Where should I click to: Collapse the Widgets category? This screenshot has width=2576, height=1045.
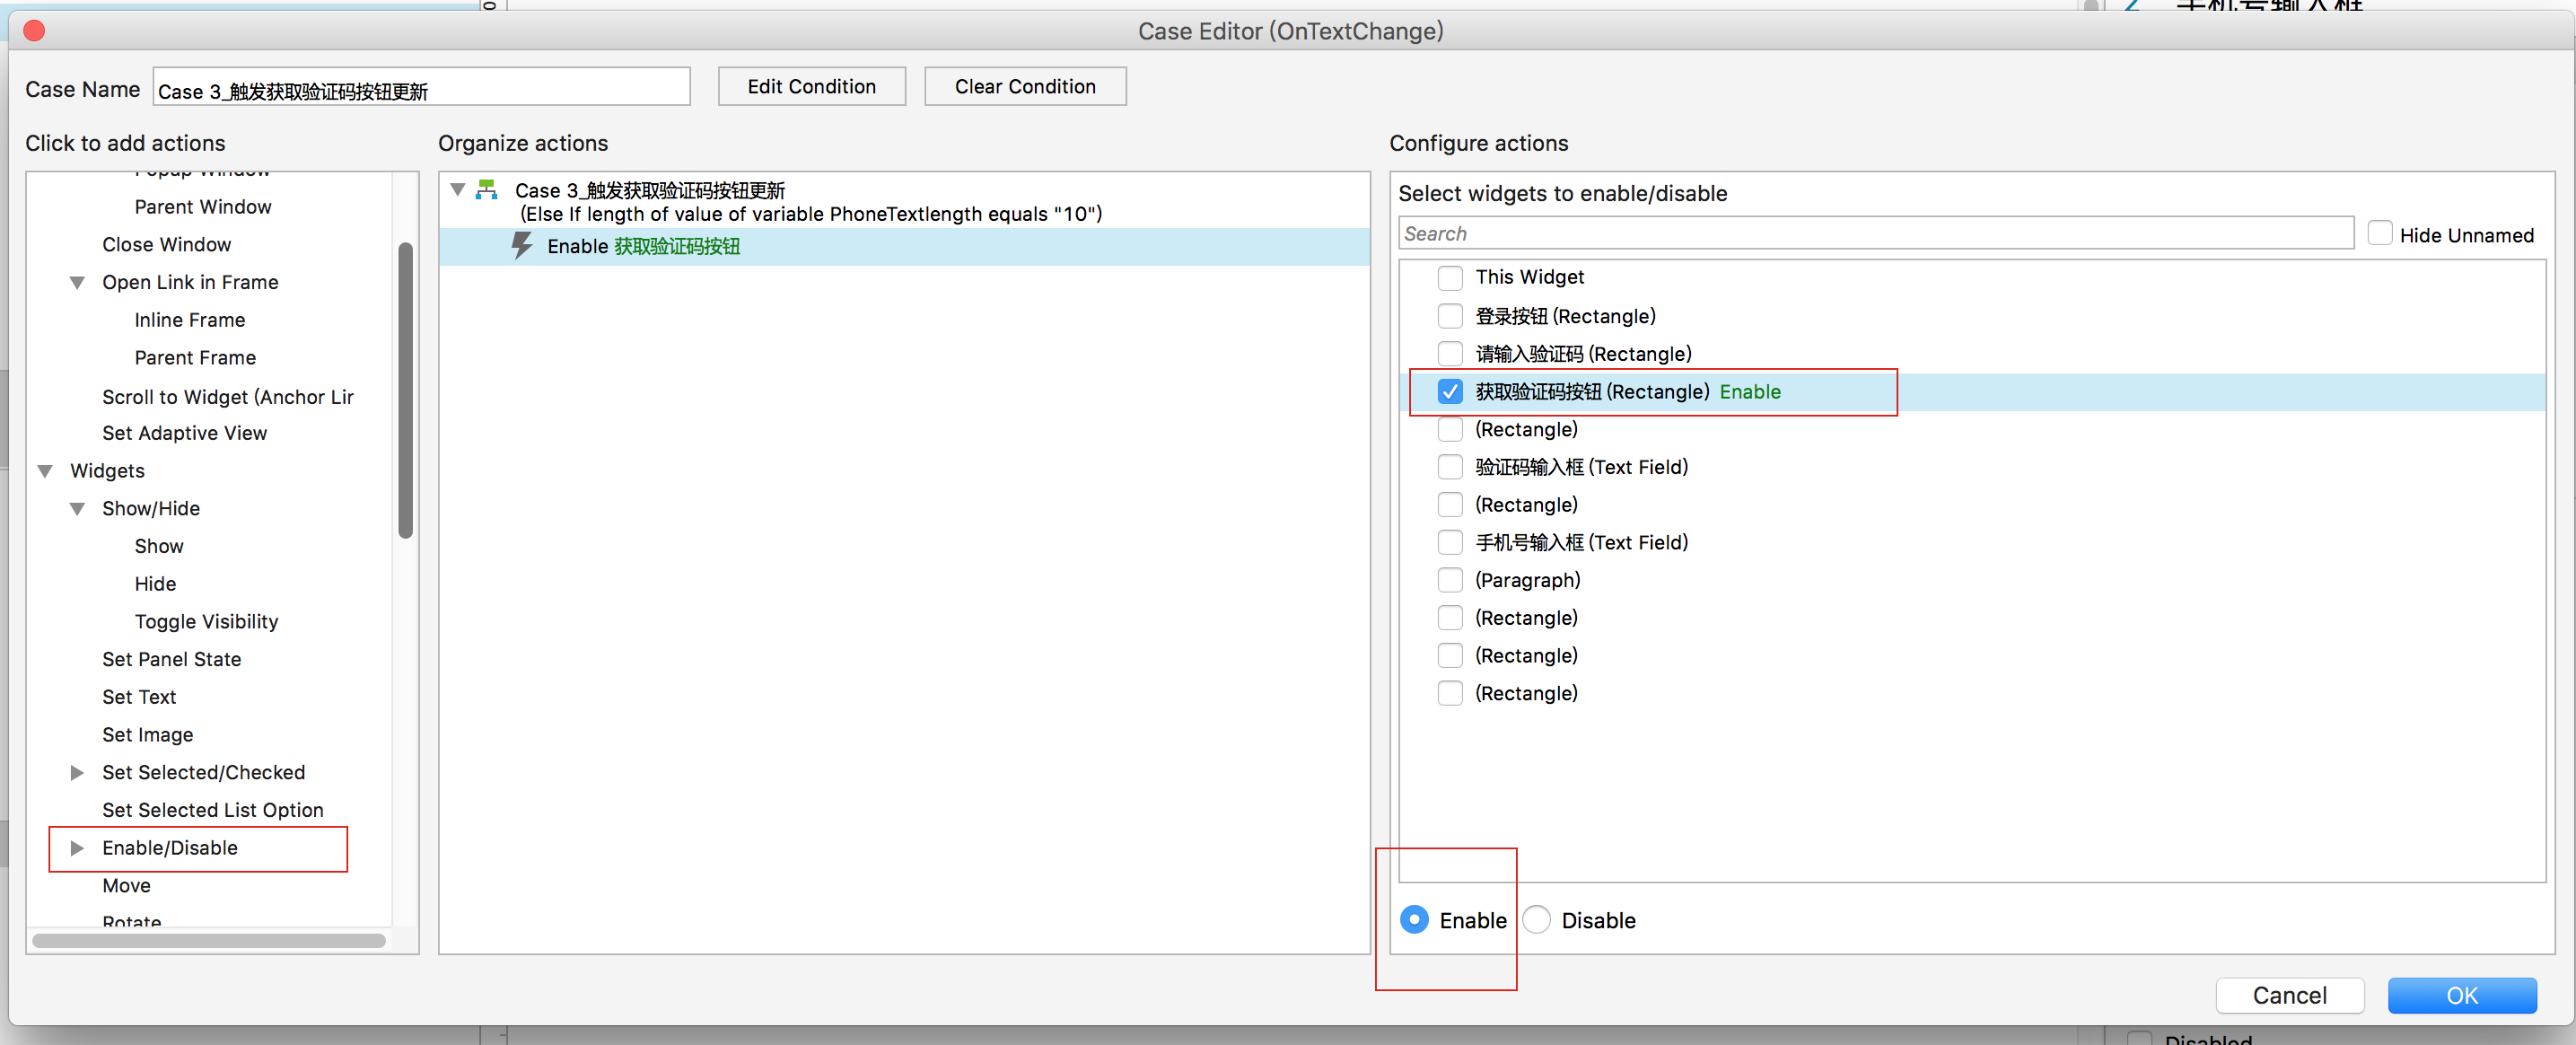coord(45,471)
